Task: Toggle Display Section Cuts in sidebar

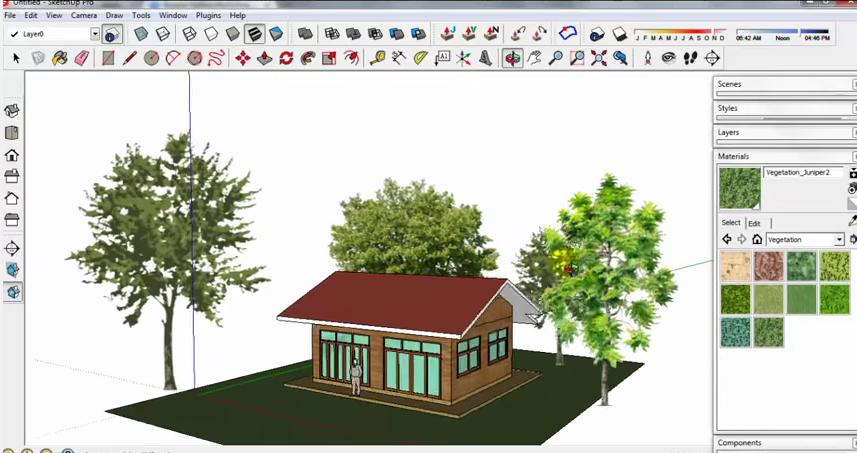Action: (x=13, y=291)
